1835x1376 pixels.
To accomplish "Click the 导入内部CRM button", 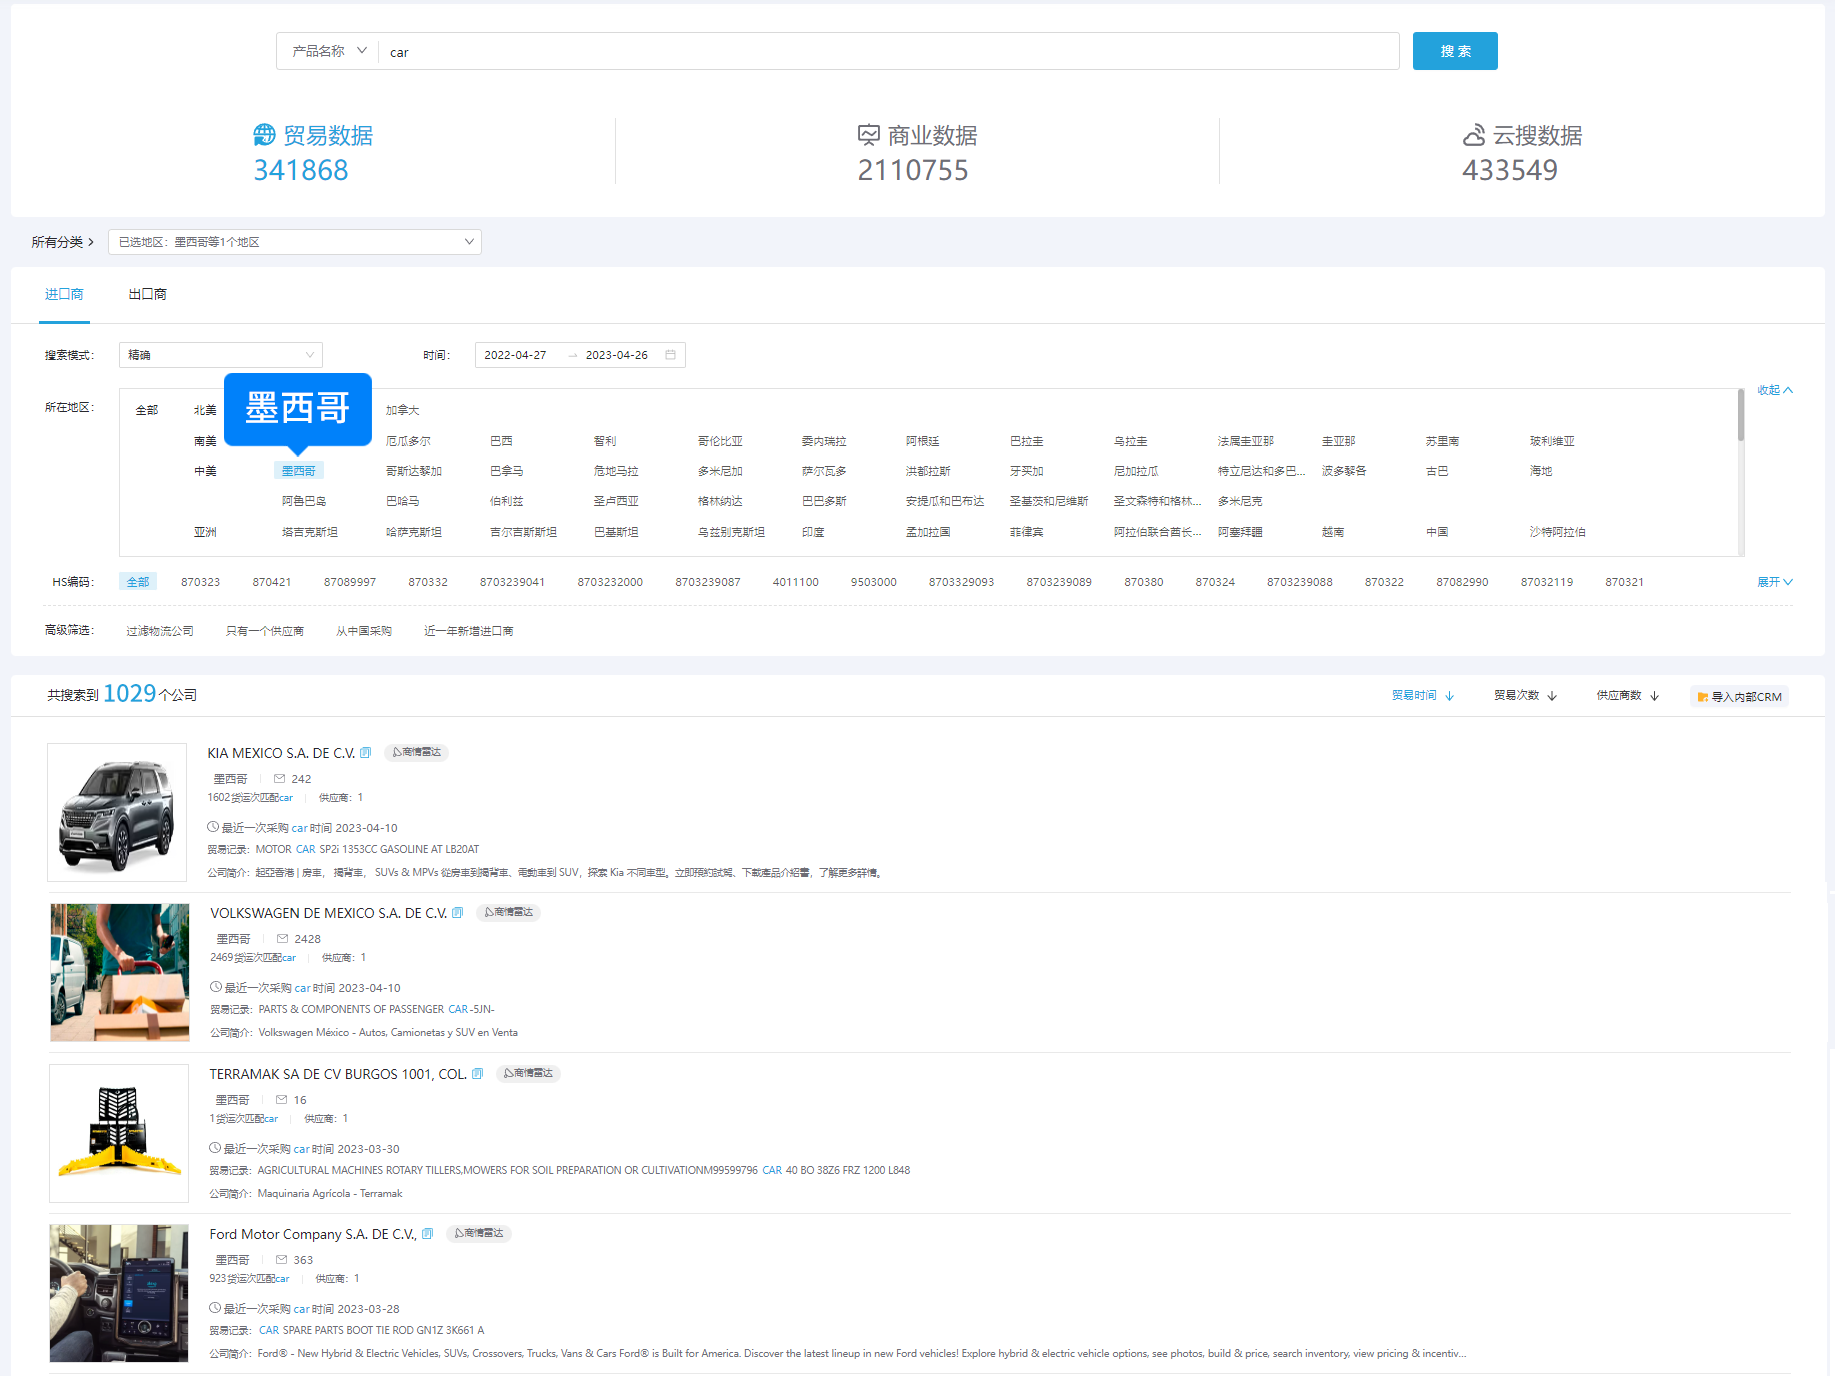I will [1739, 697].
